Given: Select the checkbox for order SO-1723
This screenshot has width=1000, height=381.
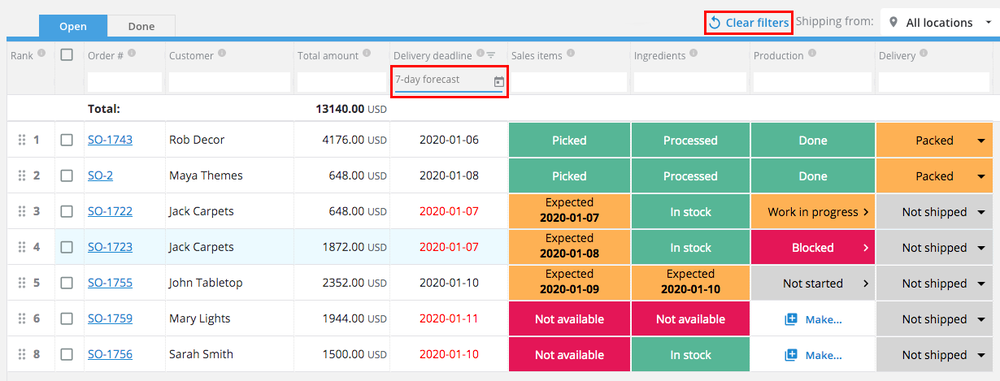Looking at the screenshot, I should 66,247.
